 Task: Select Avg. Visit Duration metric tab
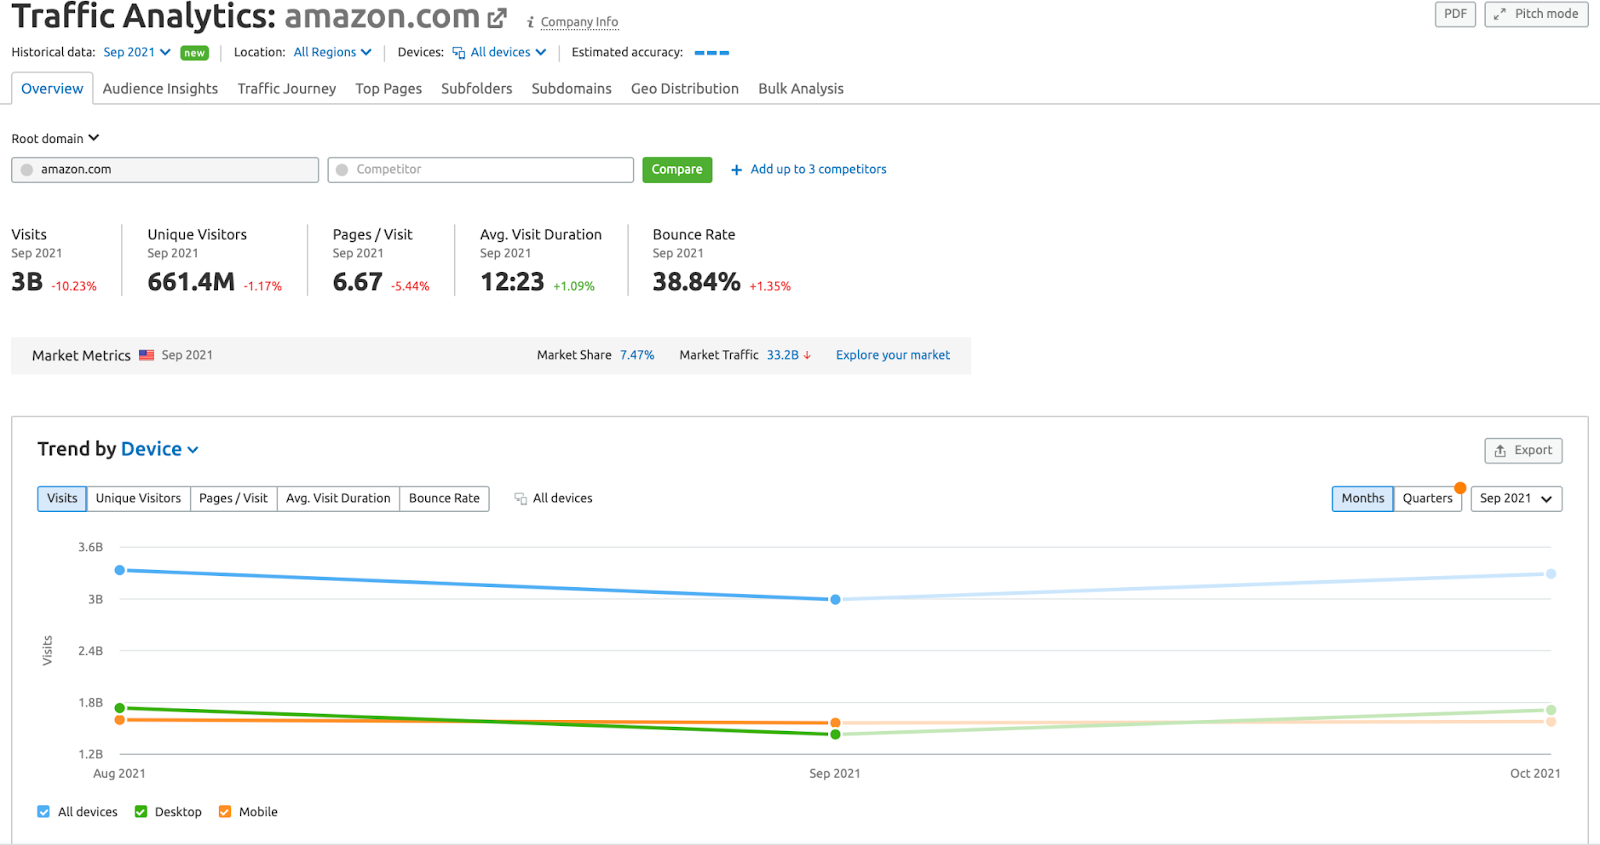point(338,498)
